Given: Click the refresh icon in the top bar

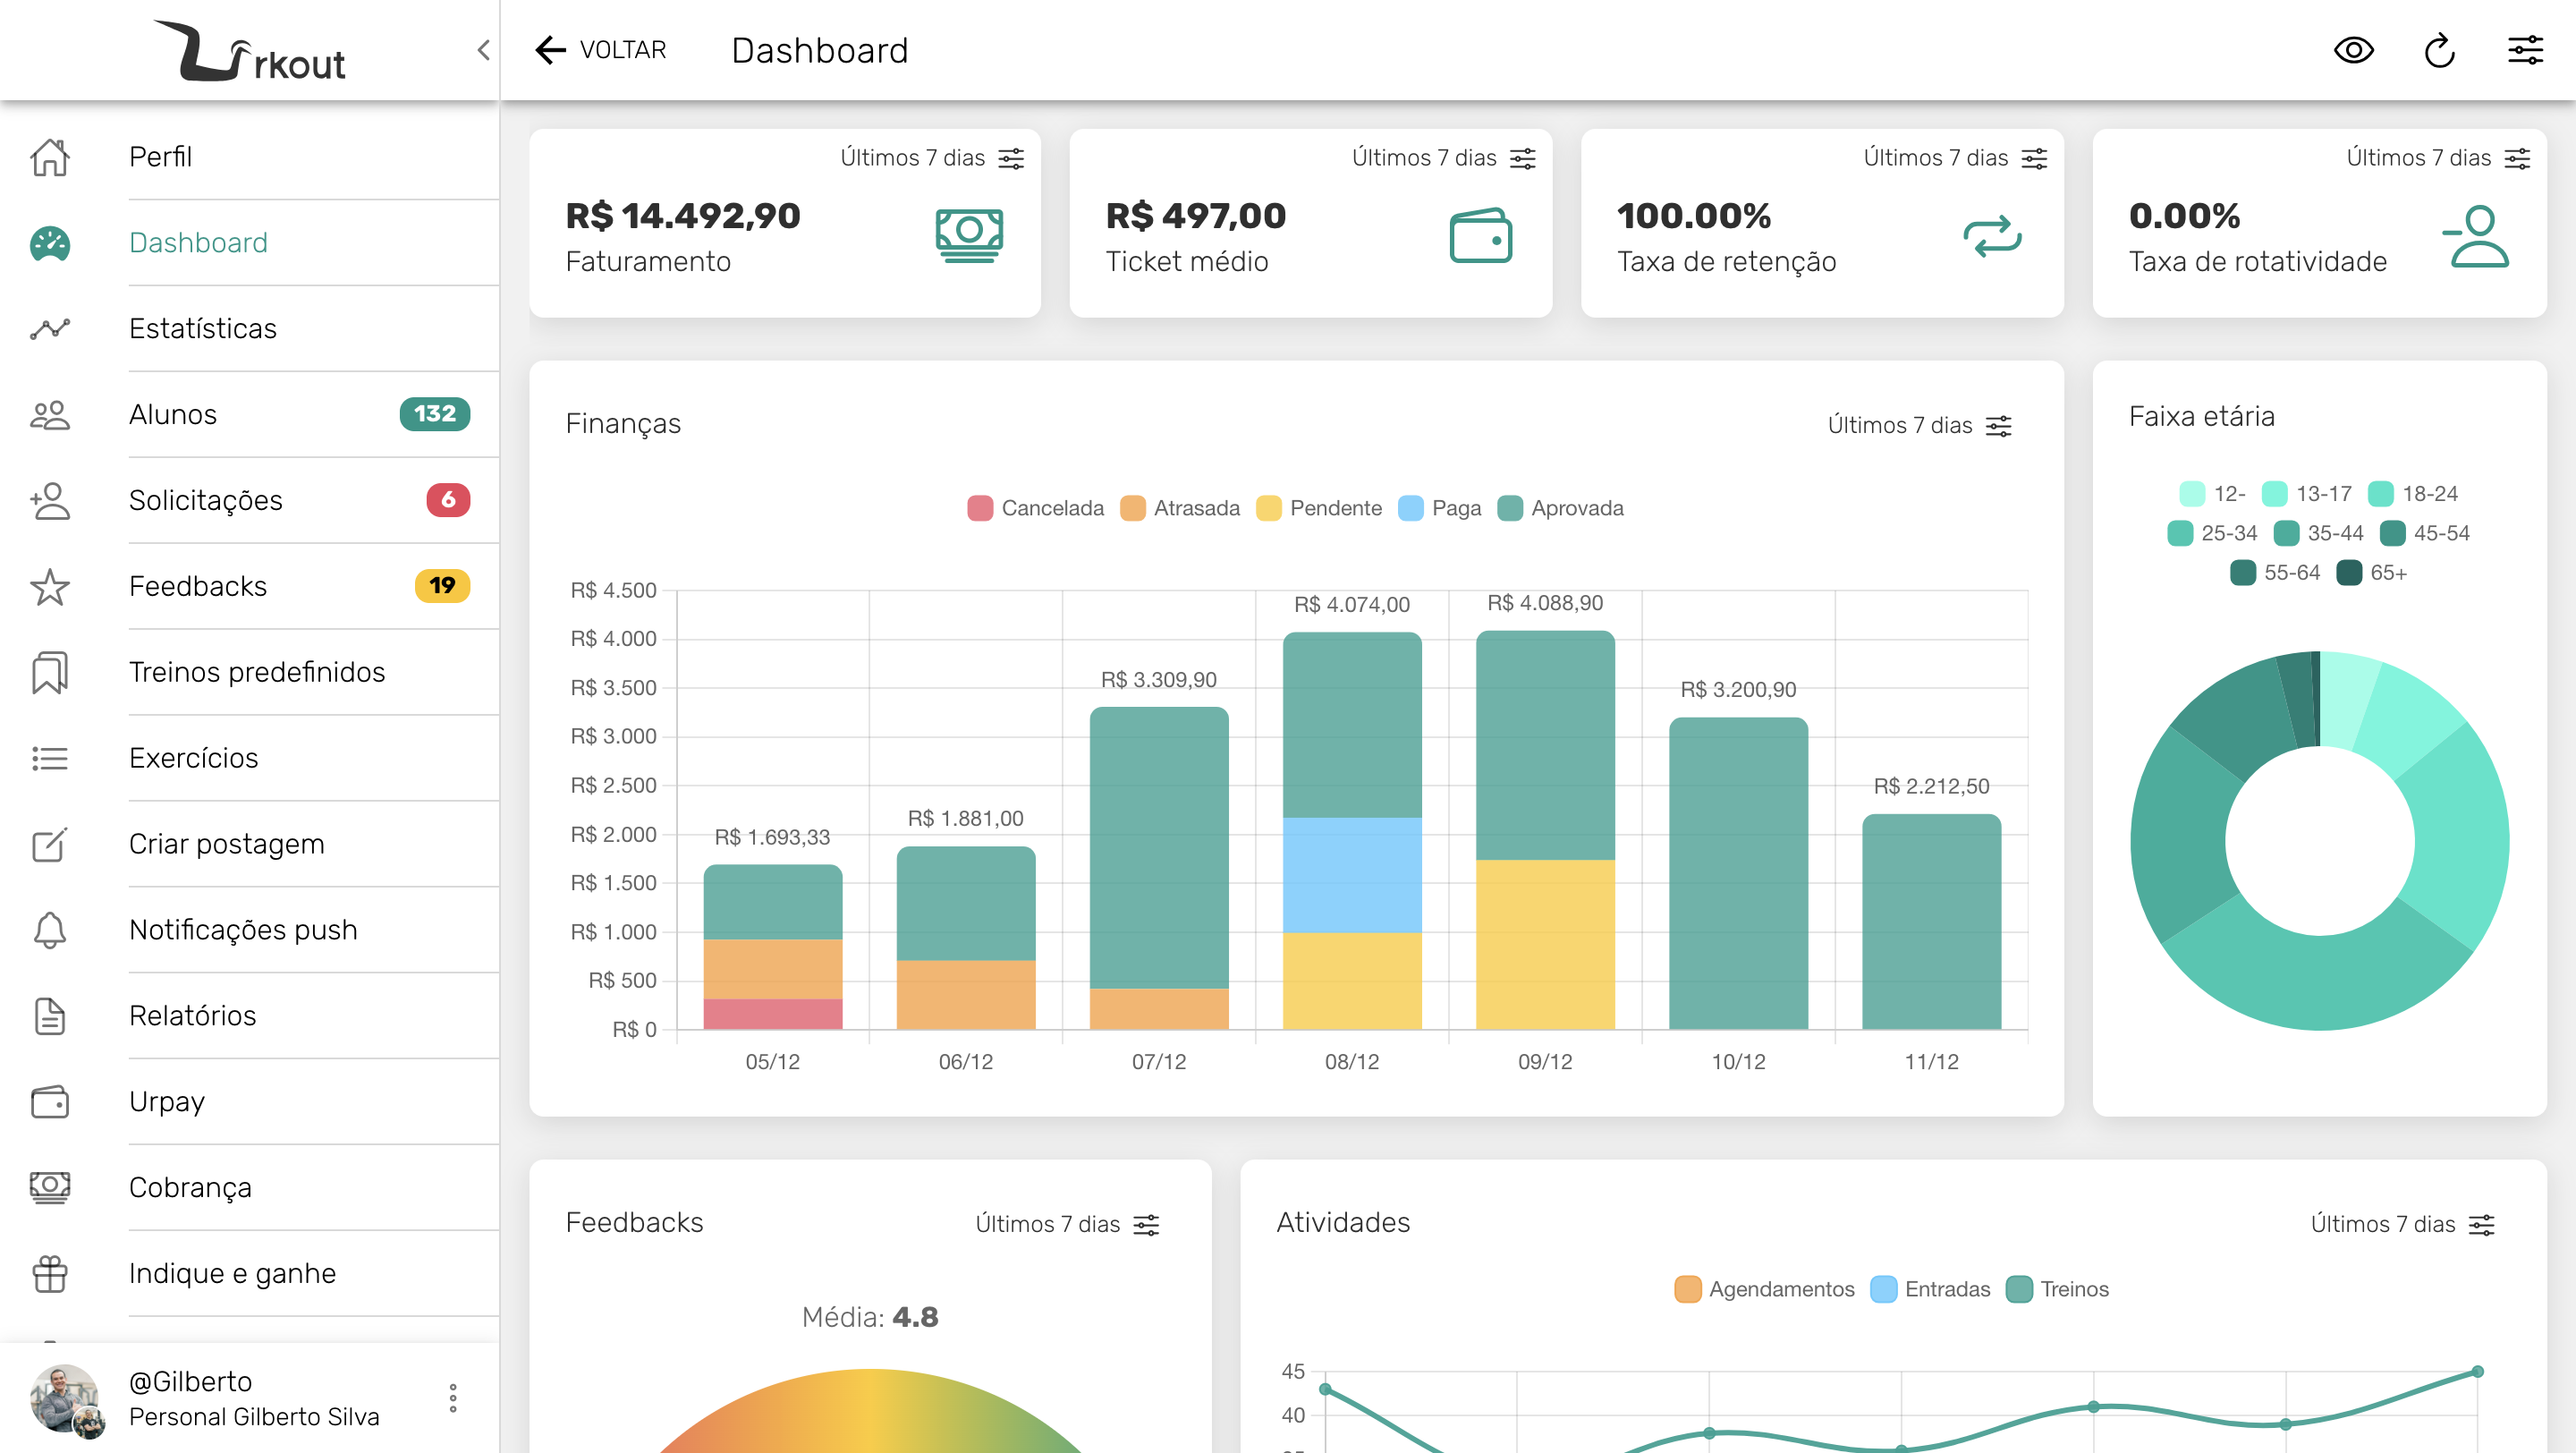Looking at the screenshot, I should pos(2438,50).
